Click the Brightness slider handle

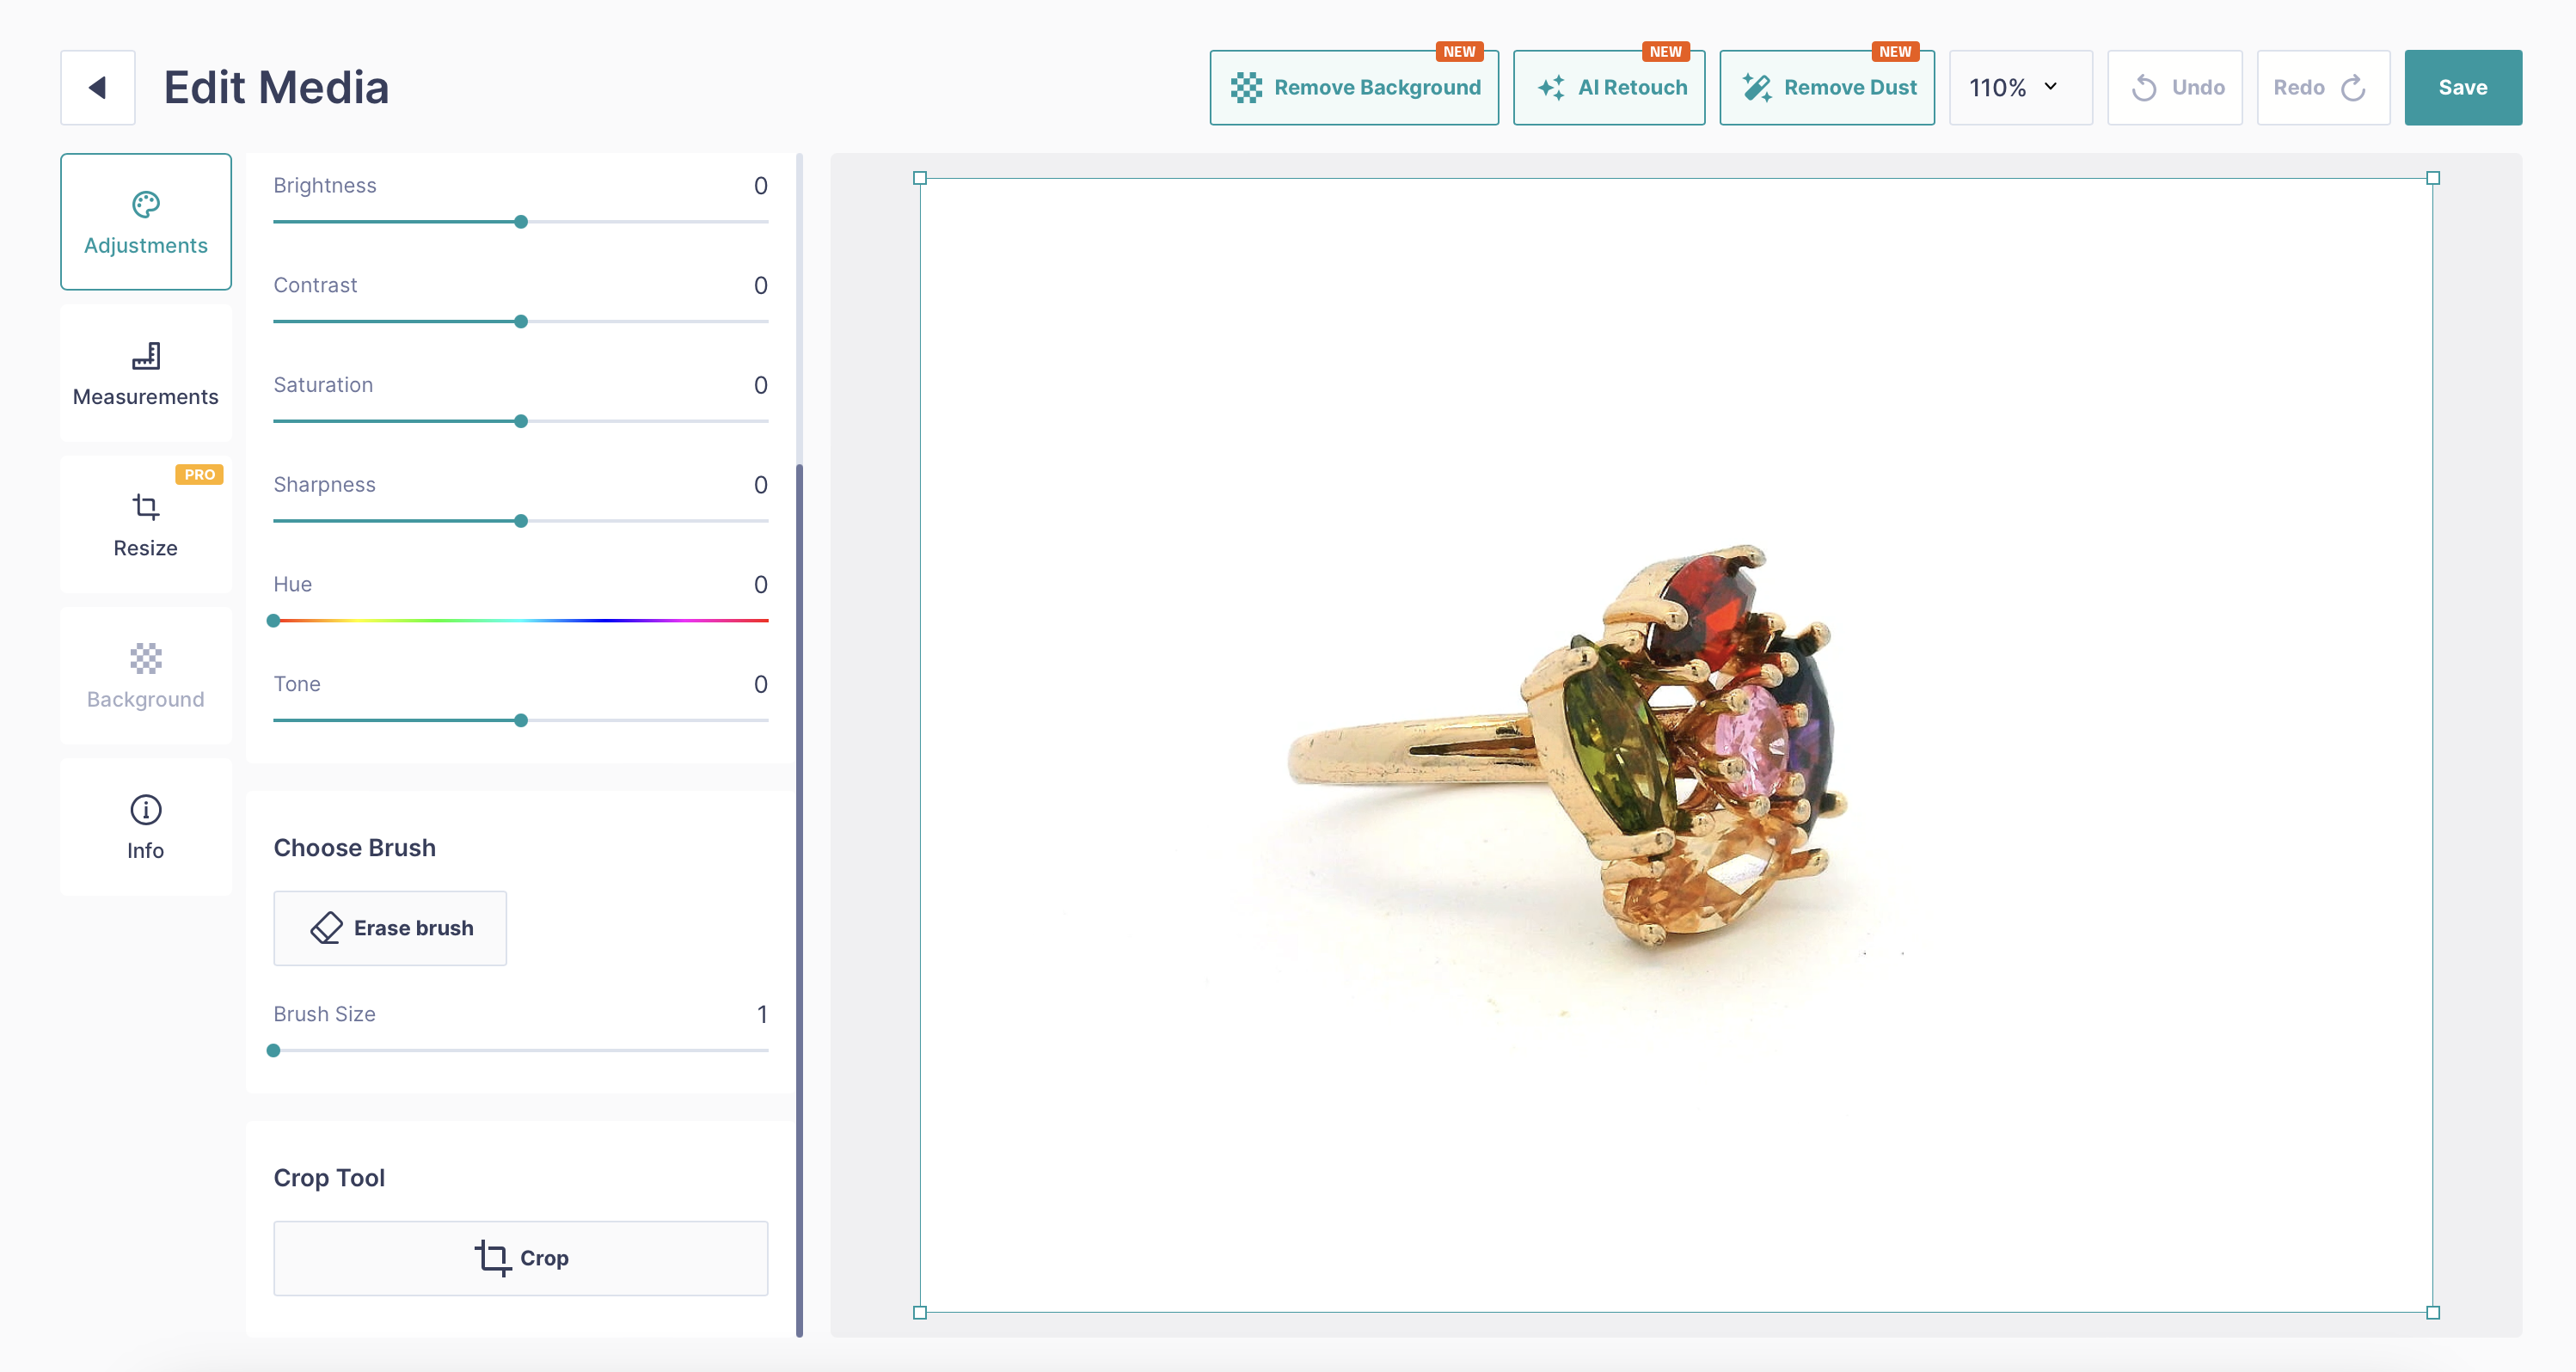click(521, 222)
